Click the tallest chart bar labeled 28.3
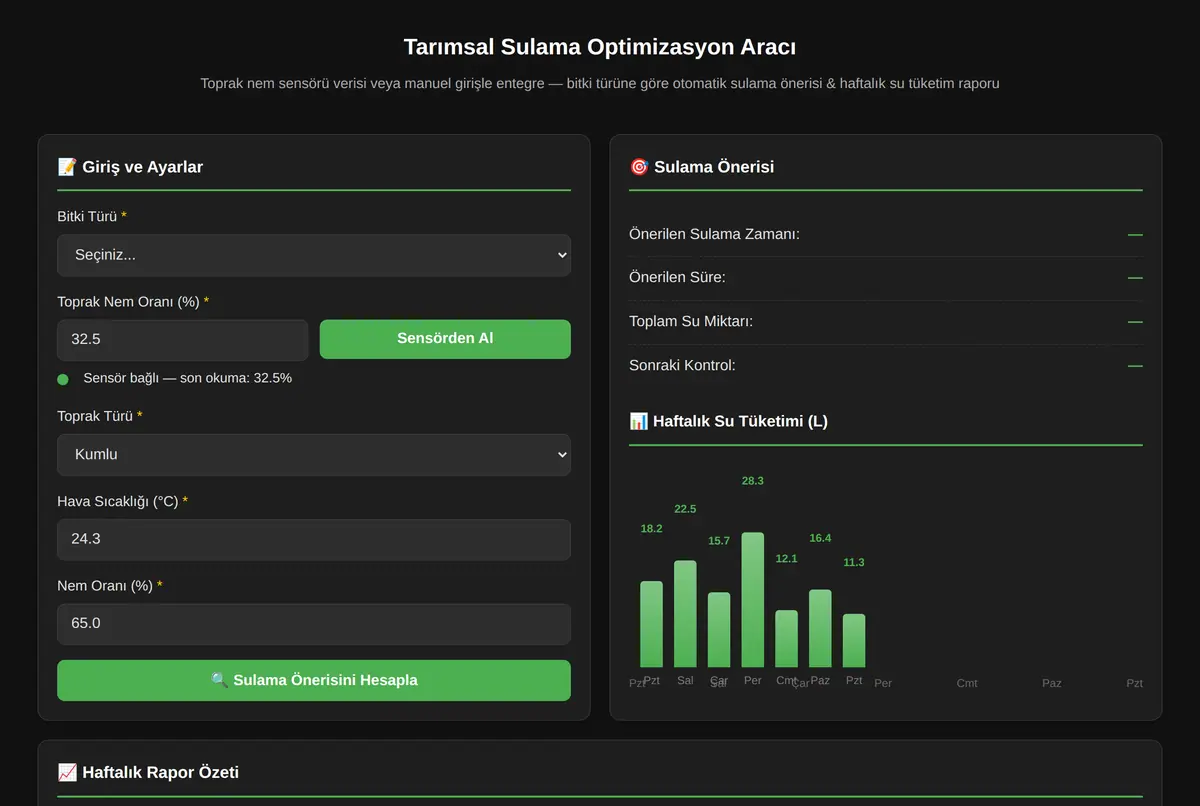 pyautogui.click(x=753, y=600)
